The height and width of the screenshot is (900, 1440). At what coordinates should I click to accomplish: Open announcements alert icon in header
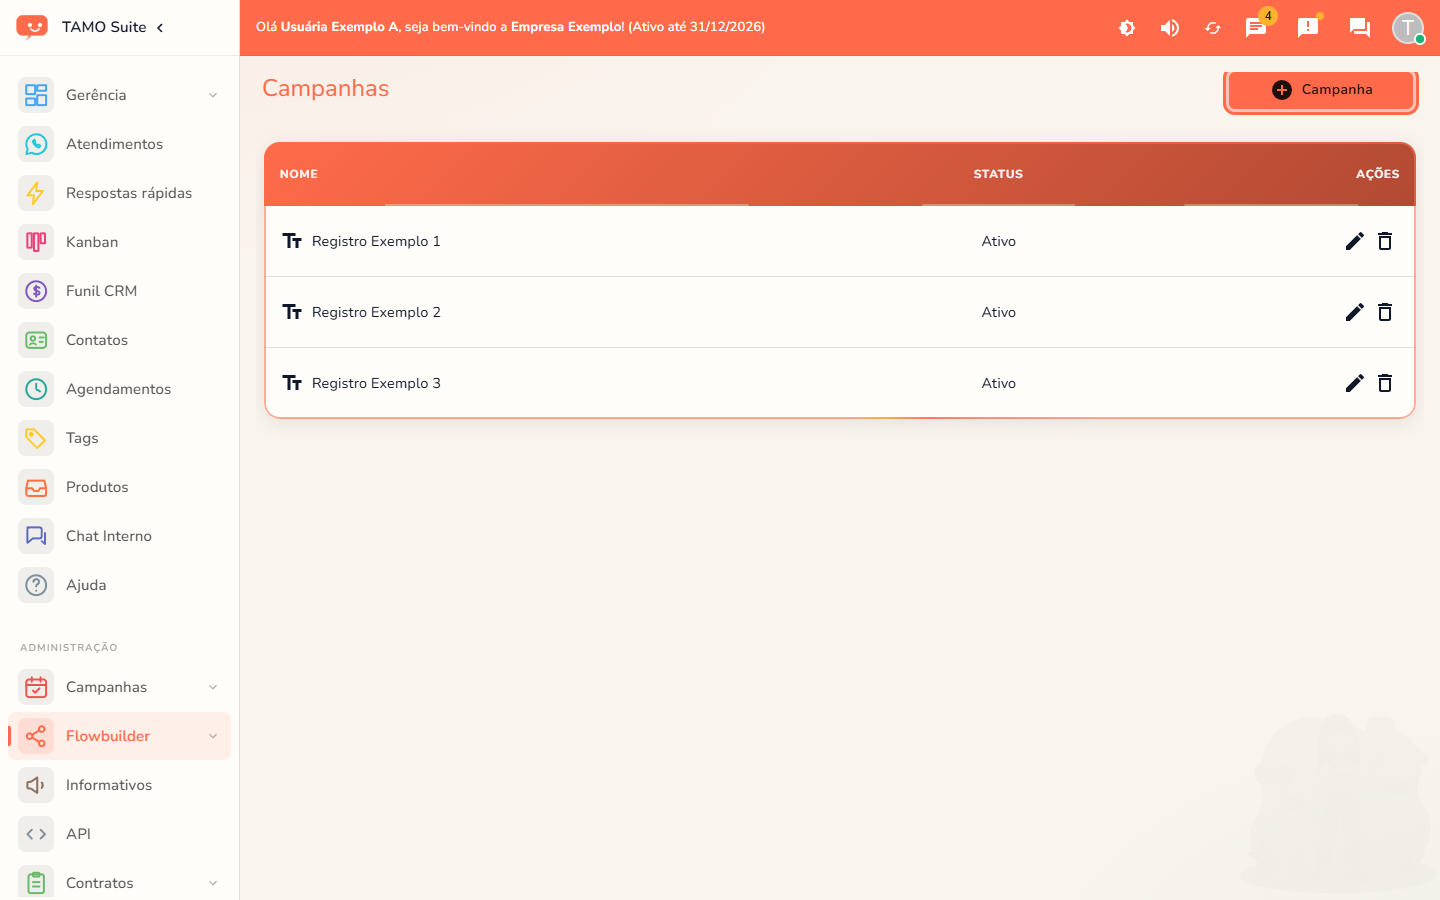(x=1308, y=27)
